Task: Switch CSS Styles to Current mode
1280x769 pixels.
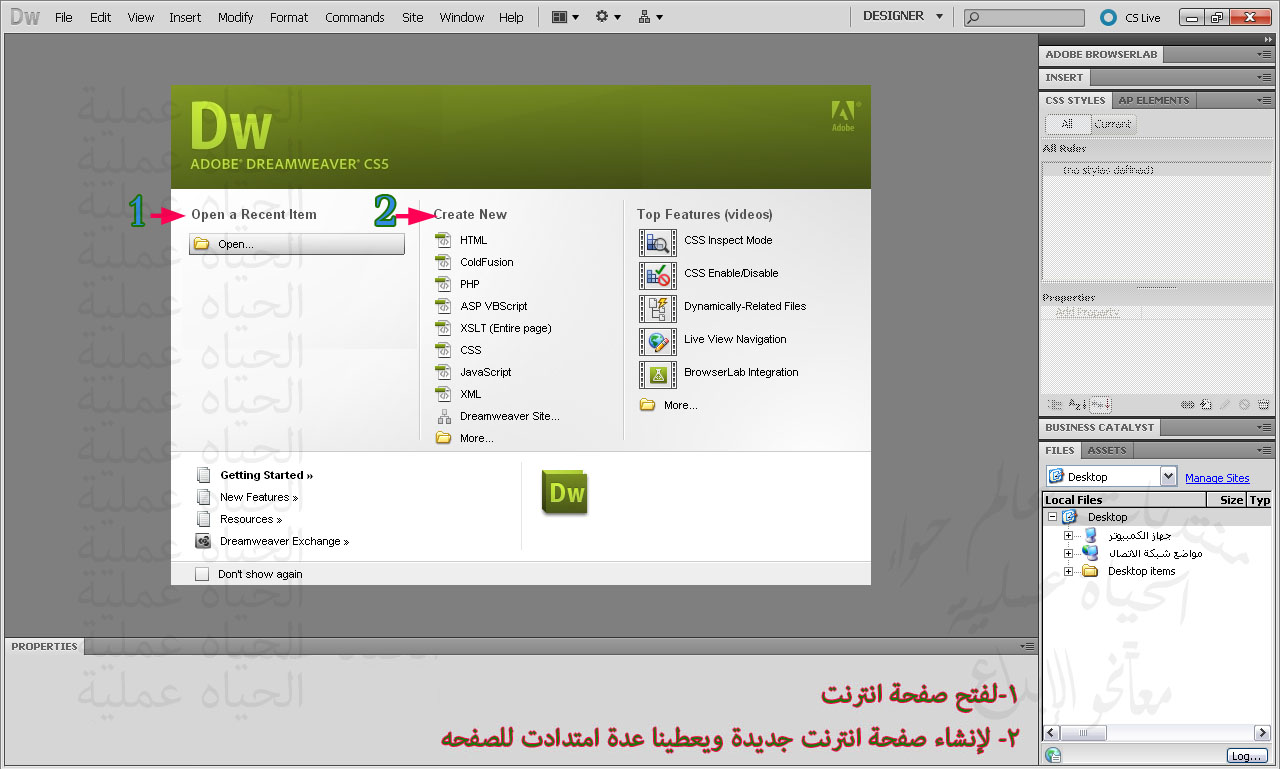Action: pyautogui.click(x=1112, y=124)
